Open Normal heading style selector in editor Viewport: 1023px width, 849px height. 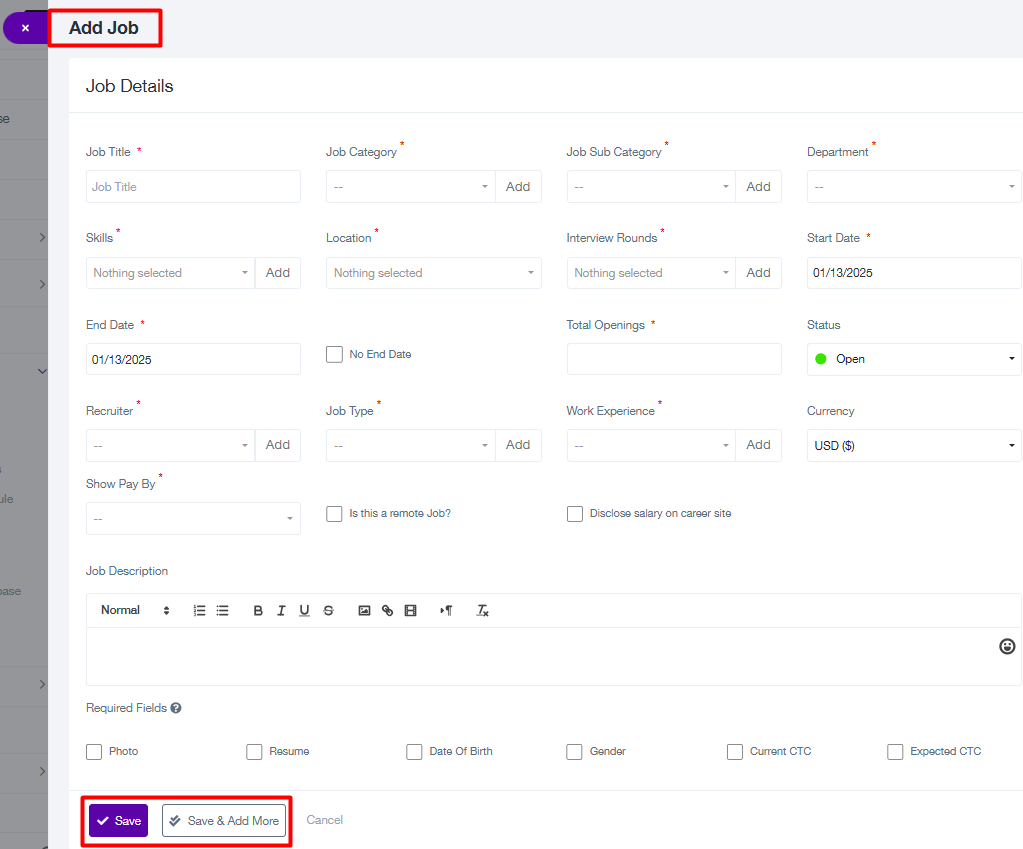coord(135,610)
